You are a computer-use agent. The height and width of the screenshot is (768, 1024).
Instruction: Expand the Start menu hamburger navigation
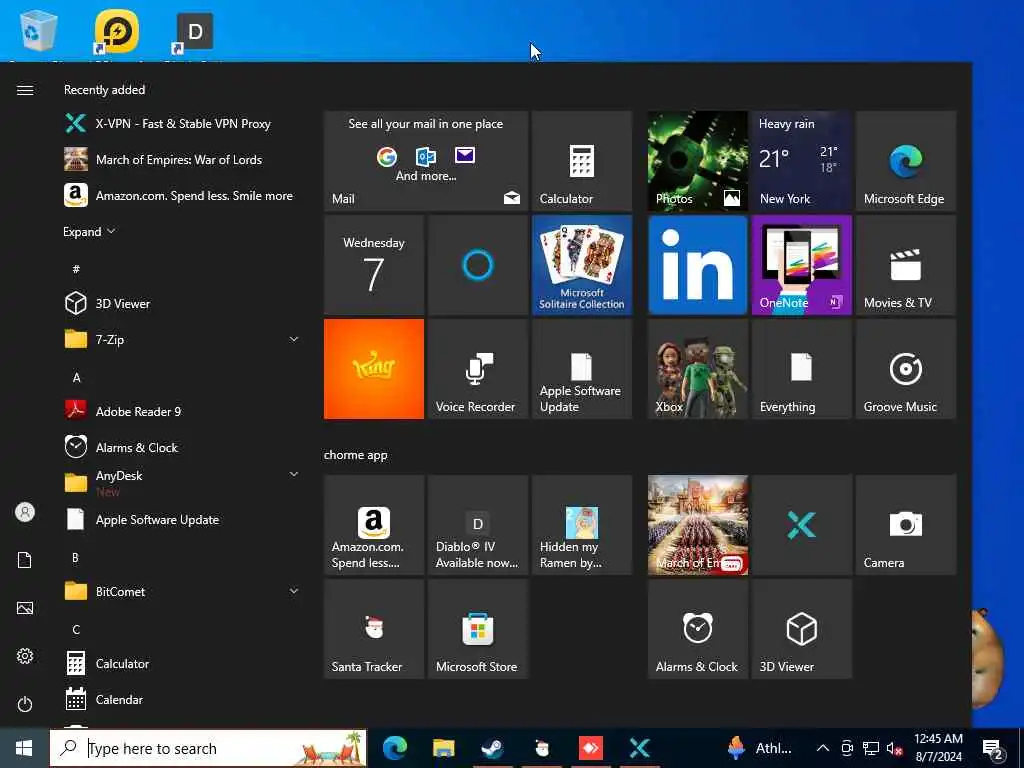pyautogui.click(x=25, y=90)
